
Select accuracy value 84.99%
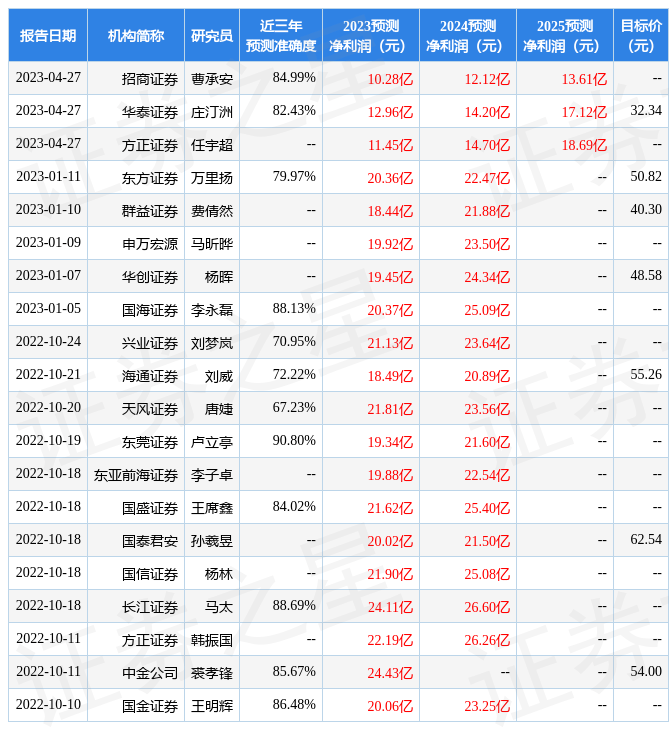pos(294,77)
